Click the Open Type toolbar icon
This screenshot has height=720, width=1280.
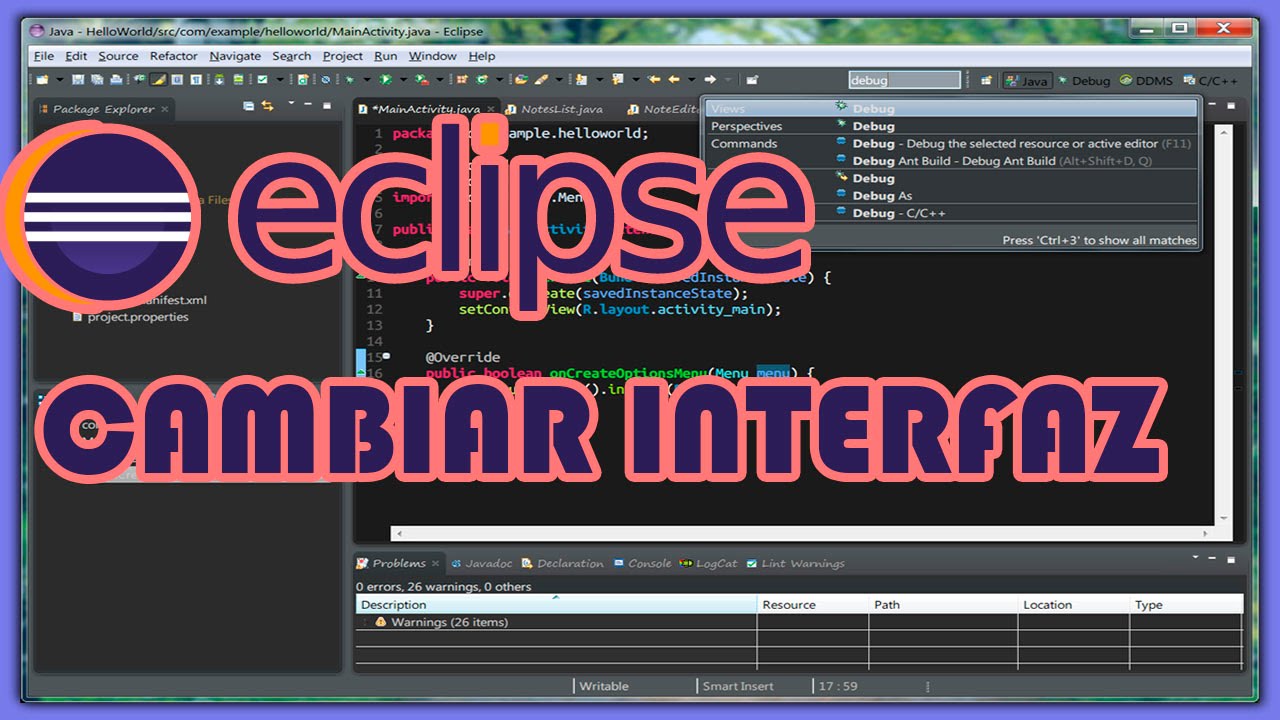(x=521, y=79)
